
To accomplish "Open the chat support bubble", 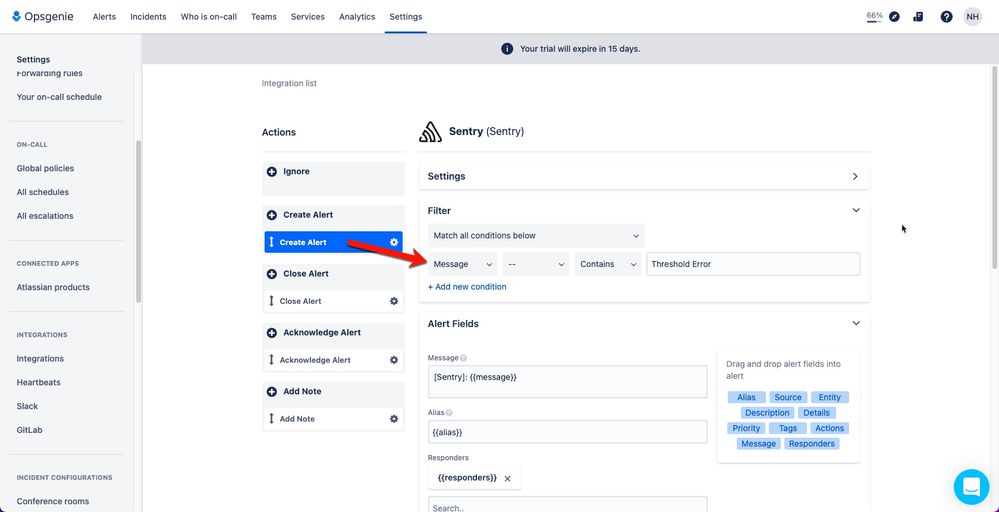I will point(971,487).
